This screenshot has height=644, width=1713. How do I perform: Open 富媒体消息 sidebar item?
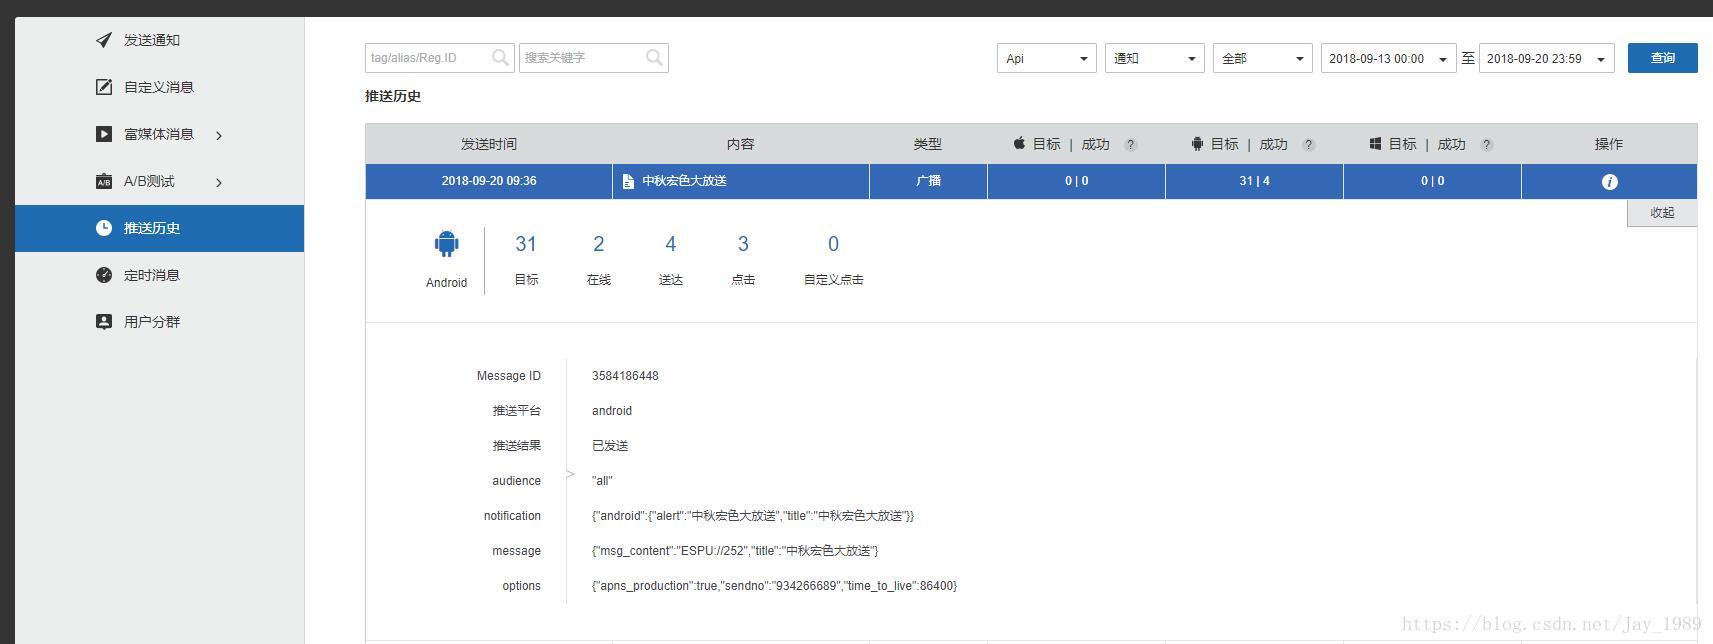159,134
